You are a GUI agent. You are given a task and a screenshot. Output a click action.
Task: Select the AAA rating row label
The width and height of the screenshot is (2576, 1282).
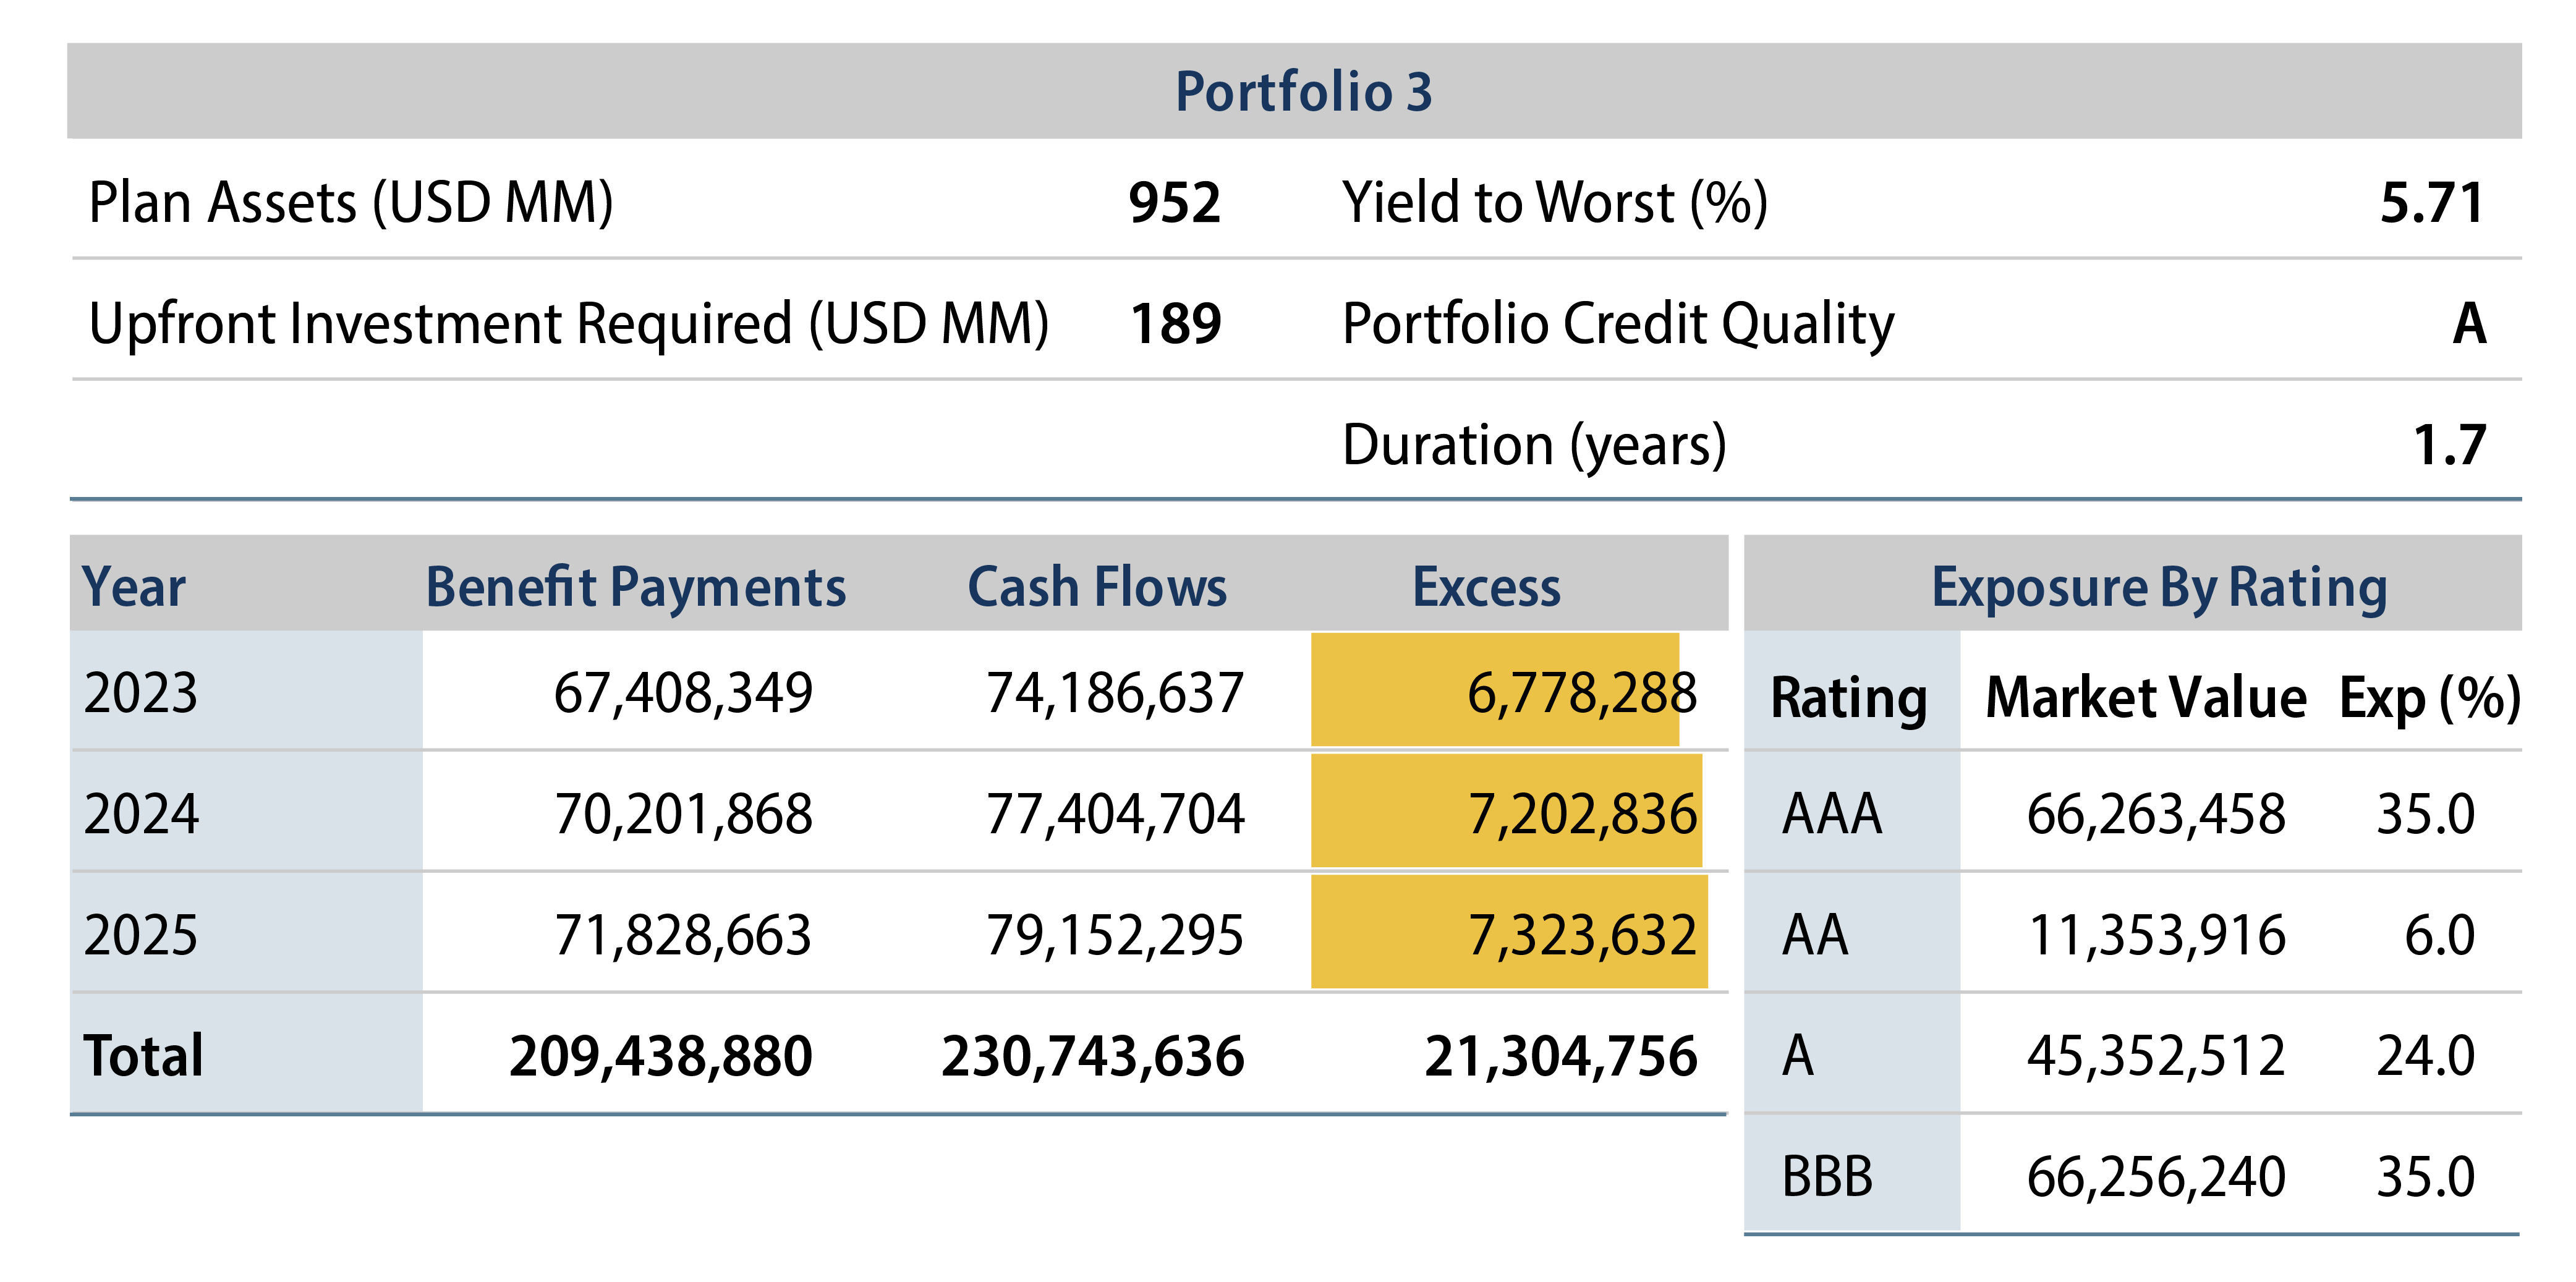[1831, 814]
